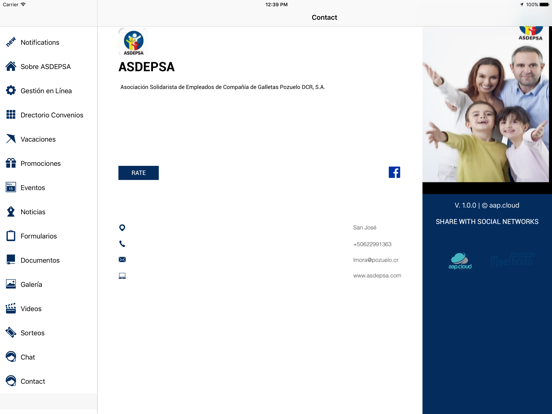Click the location pin icon
Screen dimensions: 552x414
122,228
